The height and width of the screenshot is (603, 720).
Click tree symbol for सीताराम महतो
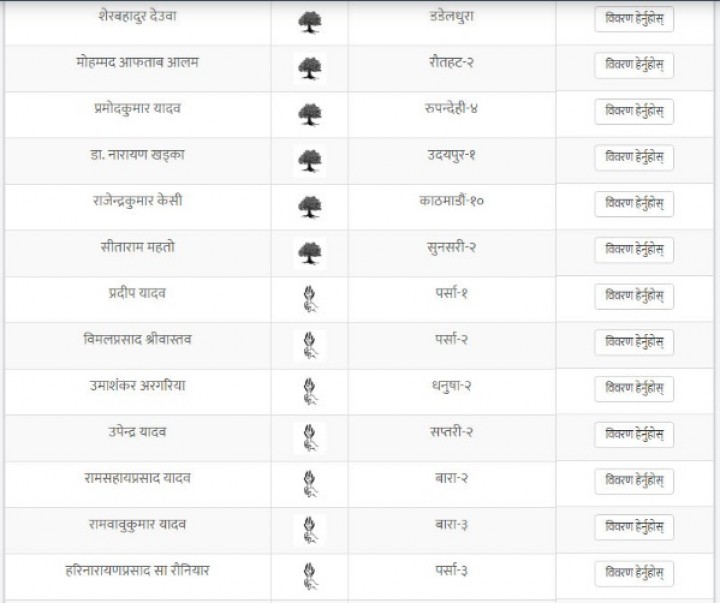(310, 253)
